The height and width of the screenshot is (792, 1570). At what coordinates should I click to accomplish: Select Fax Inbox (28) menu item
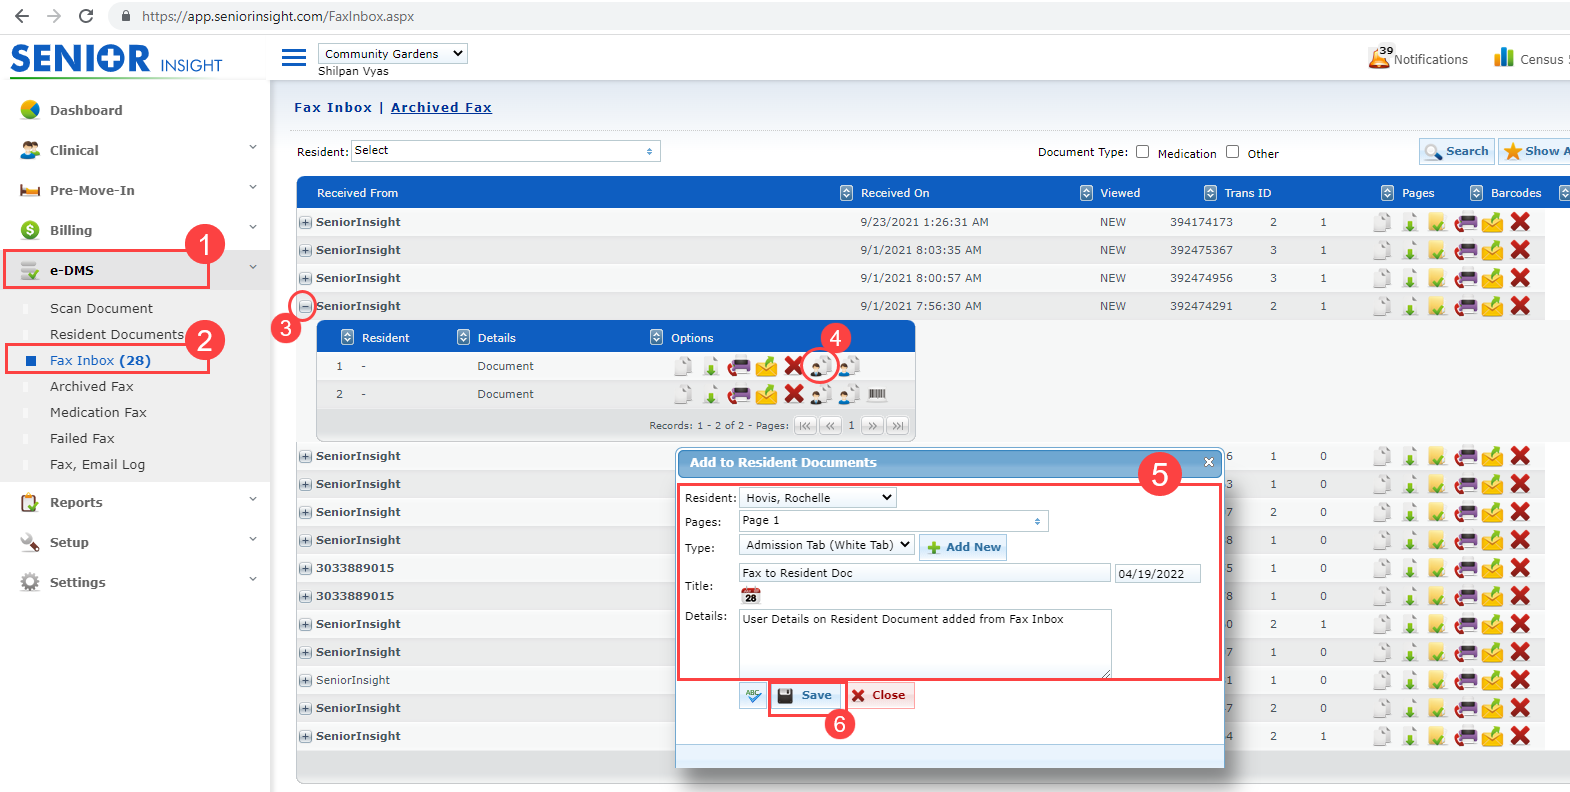coord(100,360)
